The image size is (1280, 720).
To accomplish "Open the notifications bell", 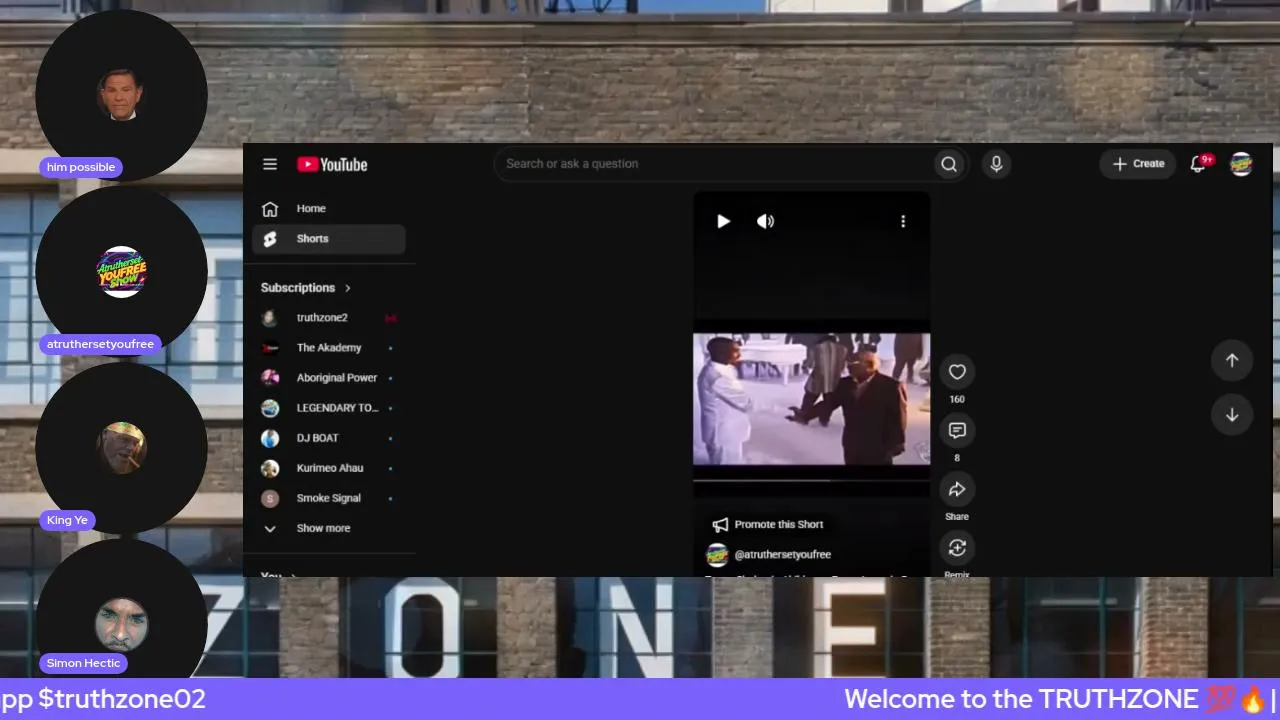I will click(1199, 164).
